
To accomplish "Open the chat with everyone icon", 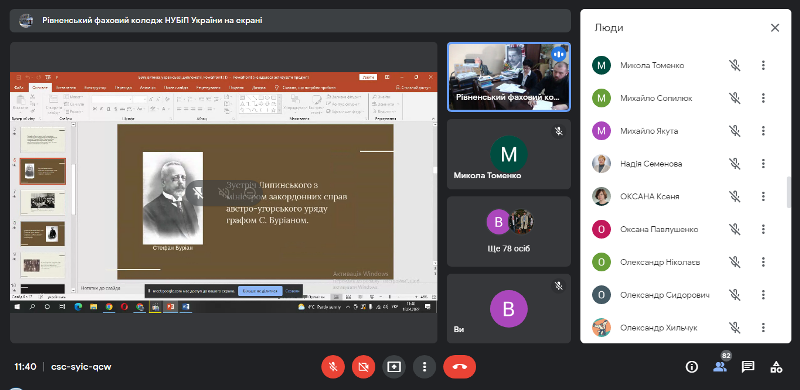I will 748,367.
